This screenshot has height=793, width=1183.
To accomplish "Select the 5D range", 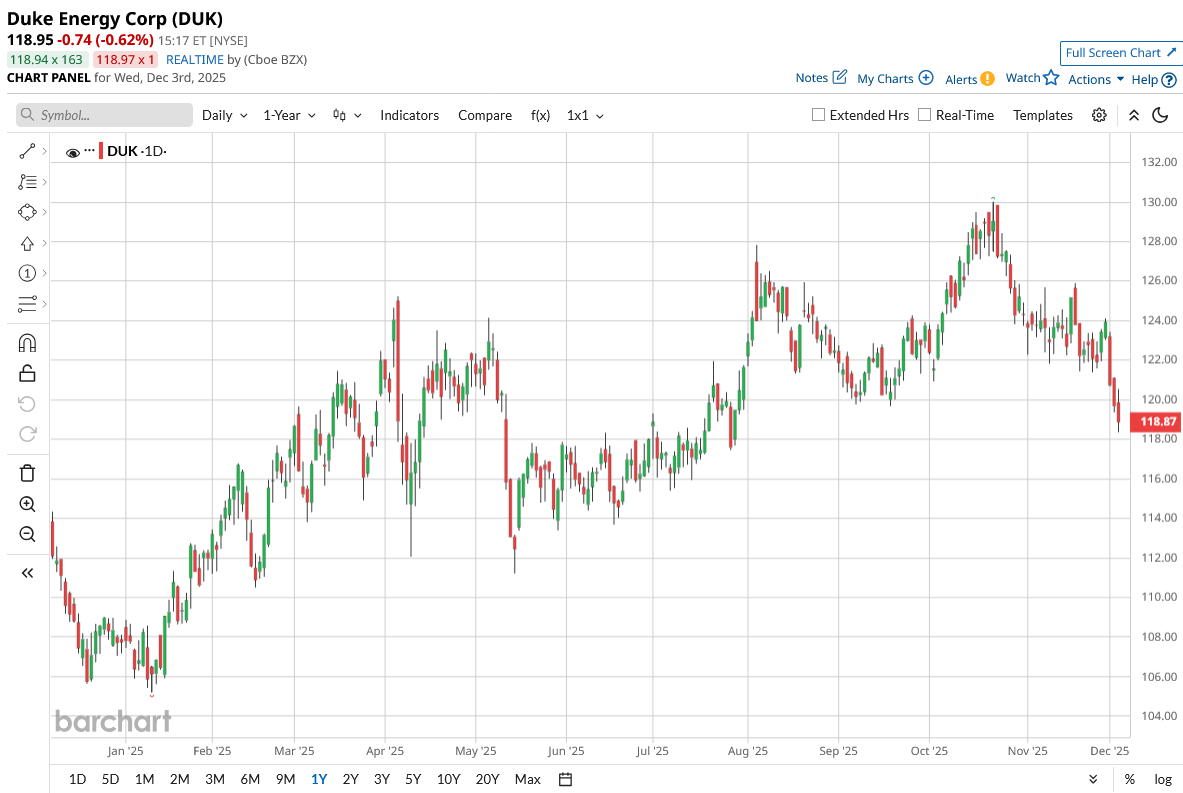I will point(110,779).
